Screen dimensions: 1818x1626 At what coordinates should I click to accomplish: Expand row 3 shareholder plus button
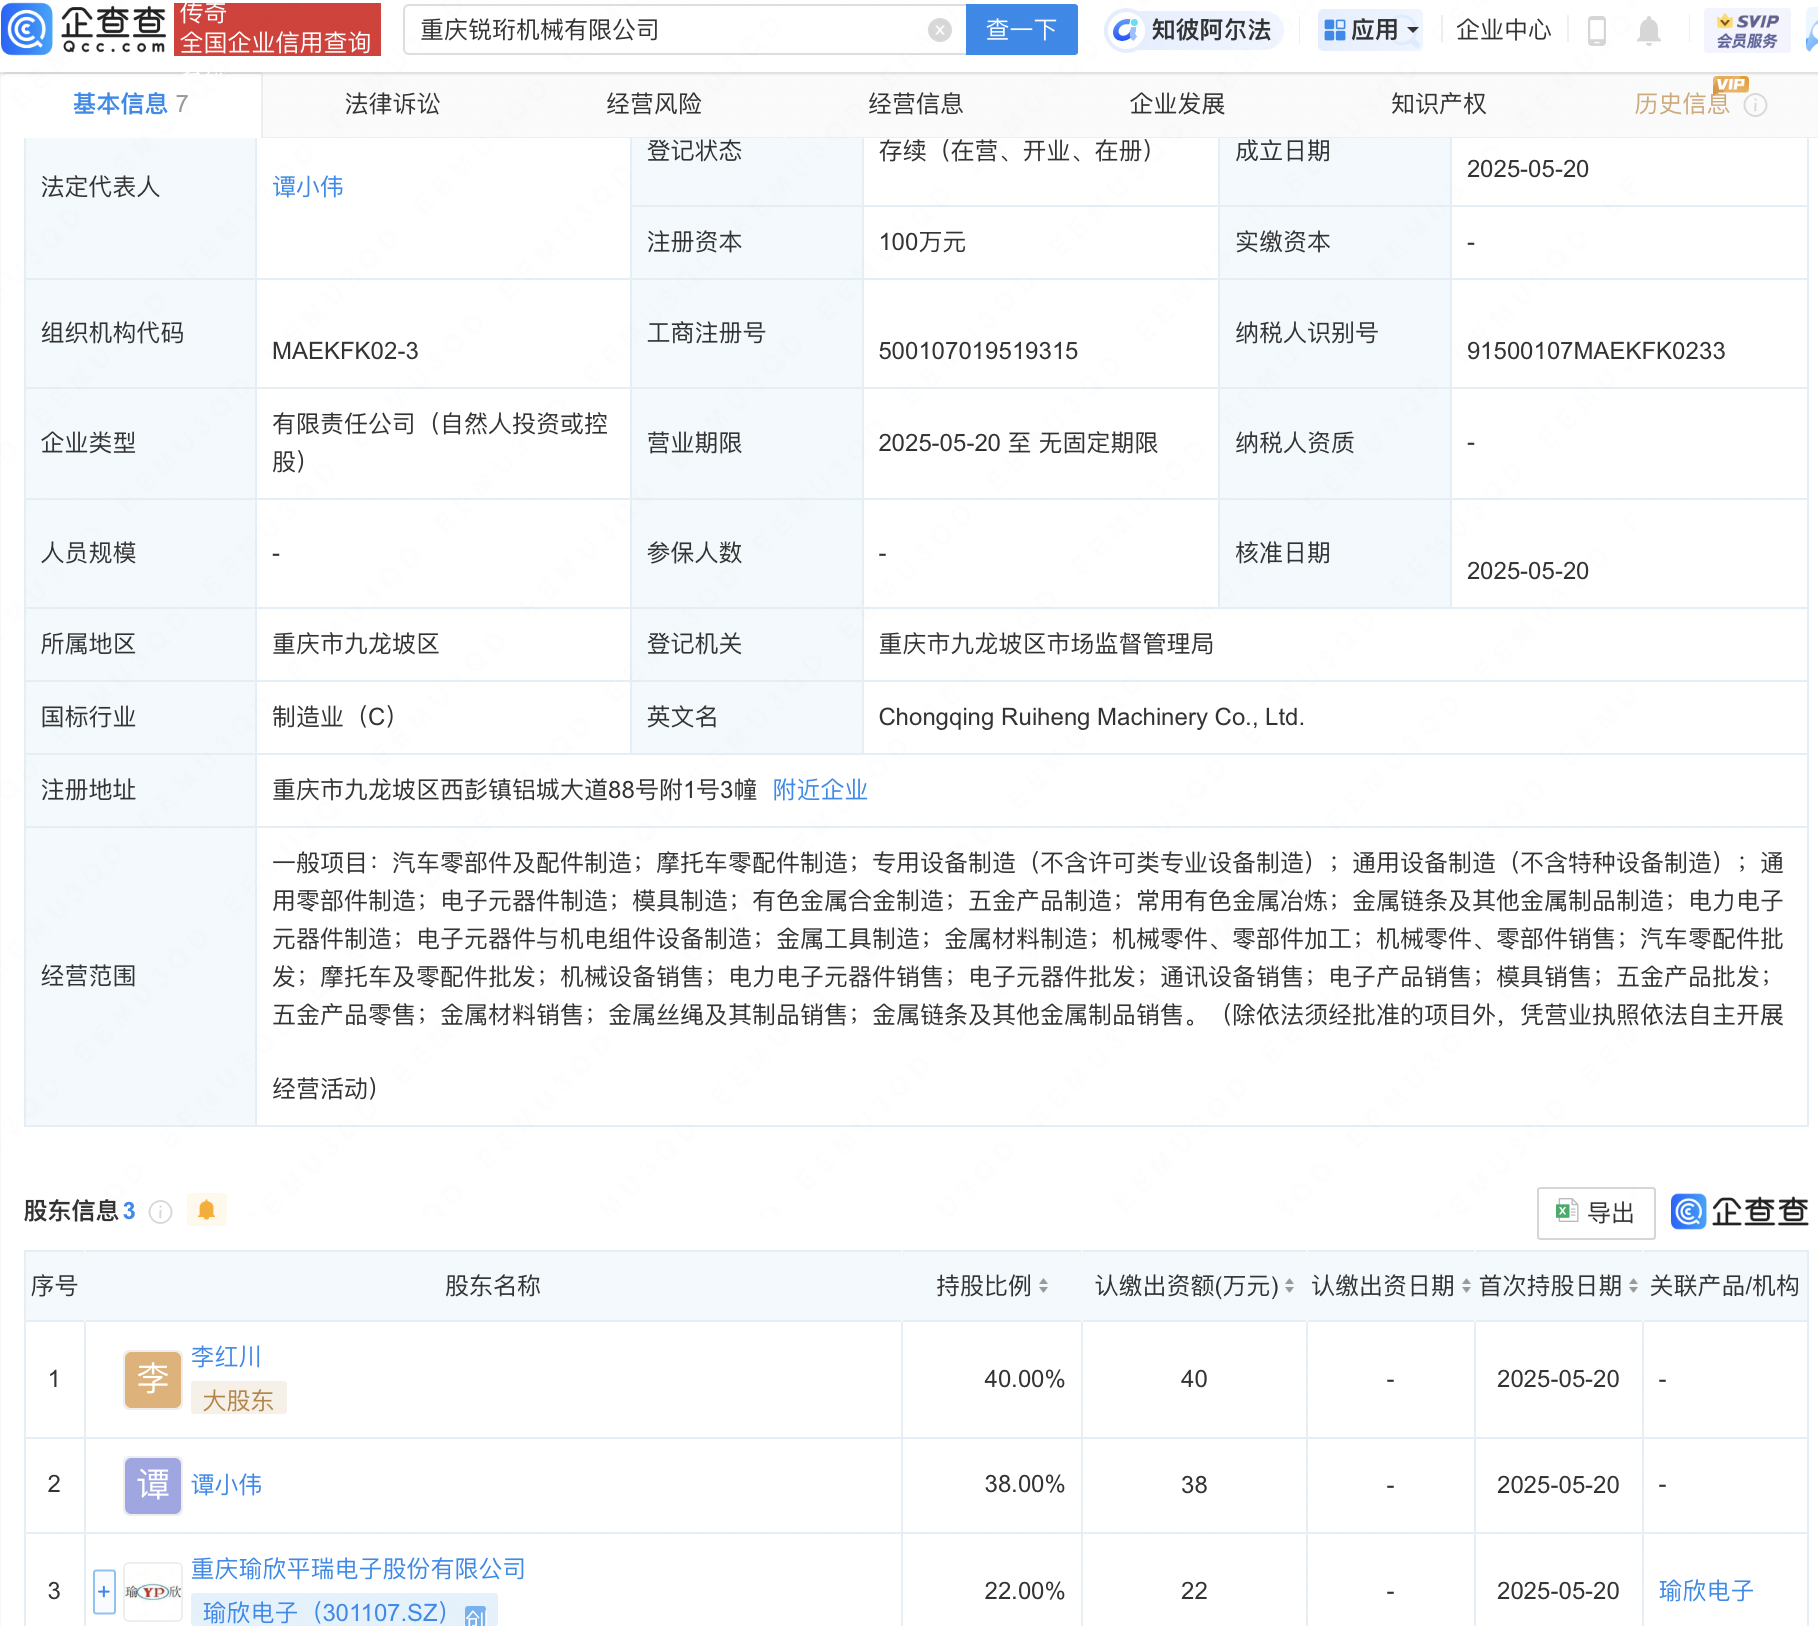coord(104,1591)
